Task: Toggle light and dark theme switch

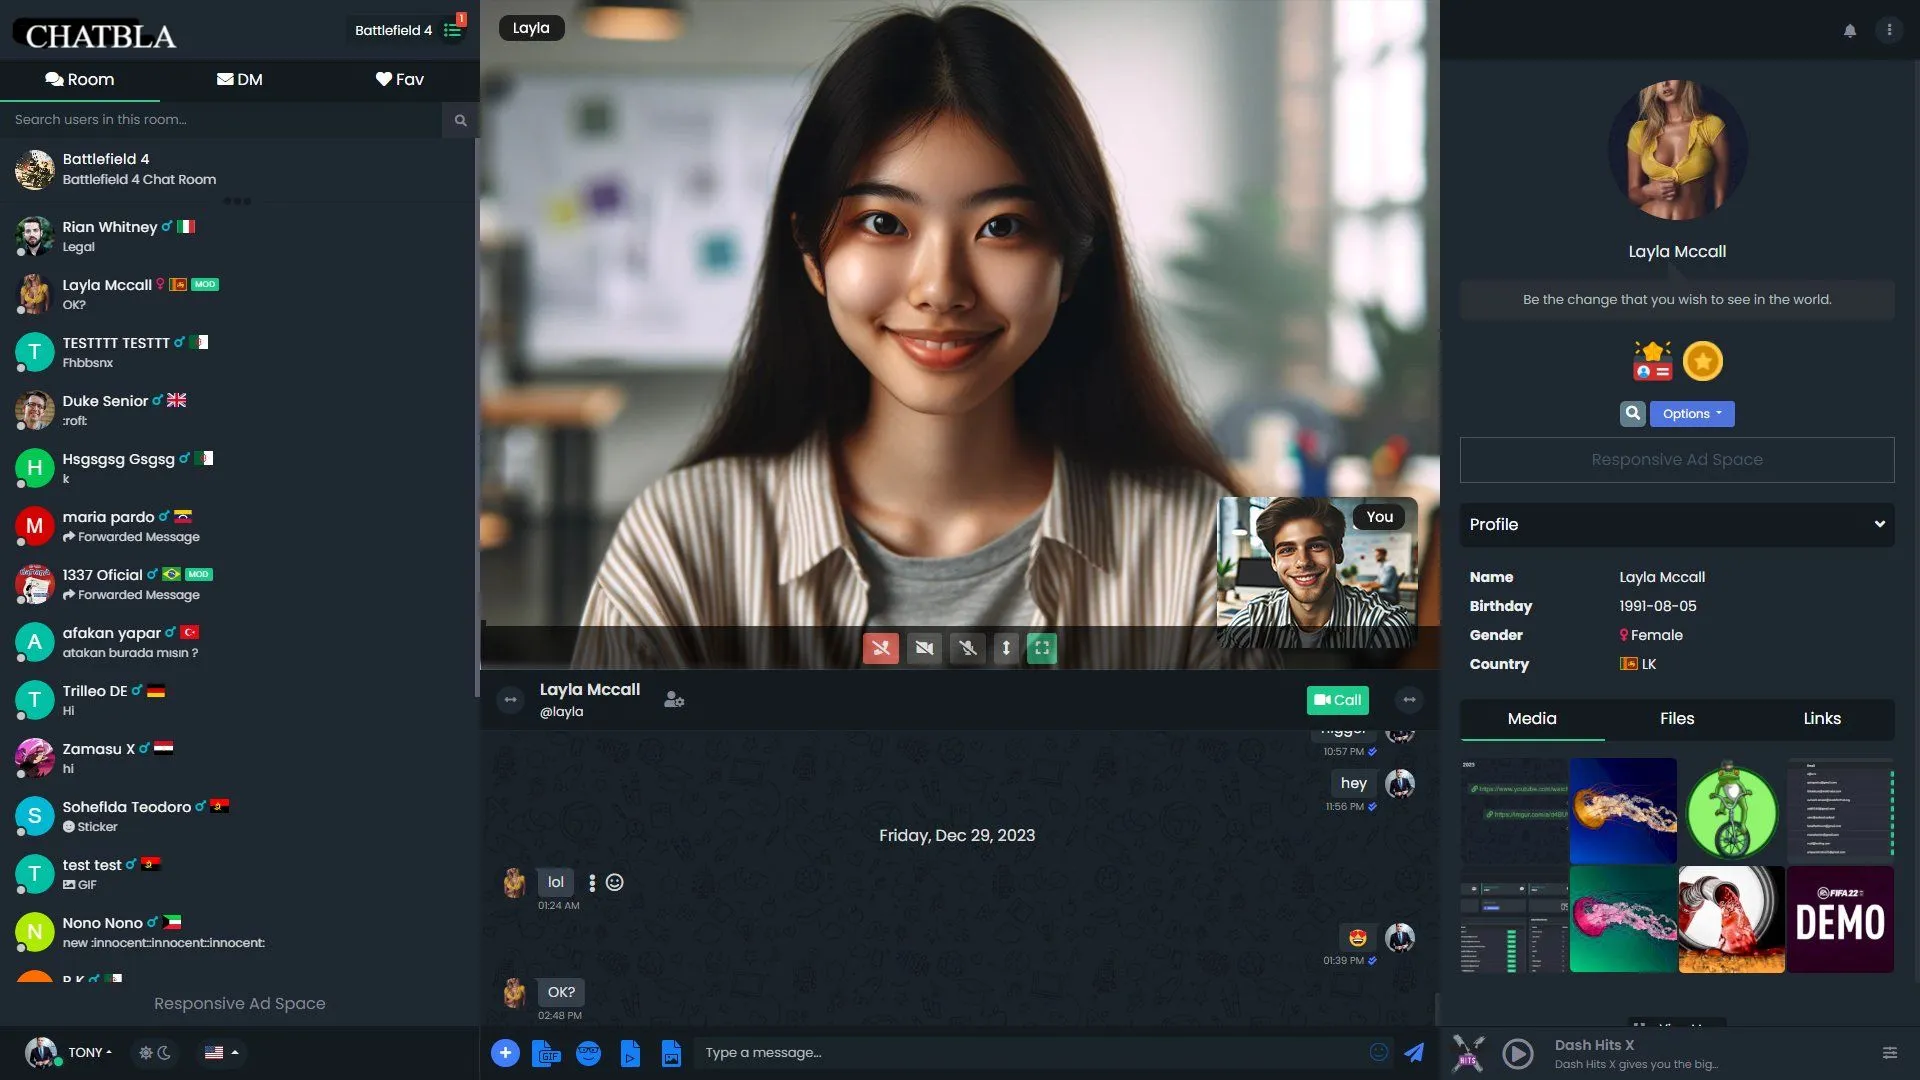Action: (x=155, y=1052)
